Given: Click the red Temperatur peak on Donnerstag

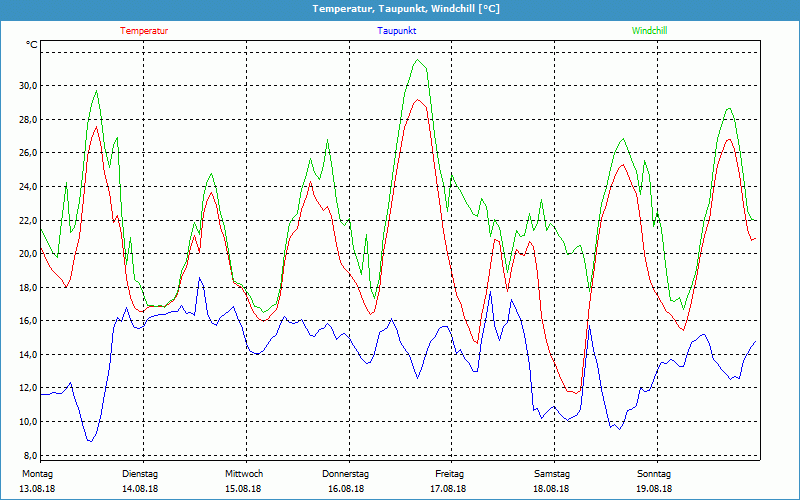Looking at the screenshot, I should click(x=418, y=99).
